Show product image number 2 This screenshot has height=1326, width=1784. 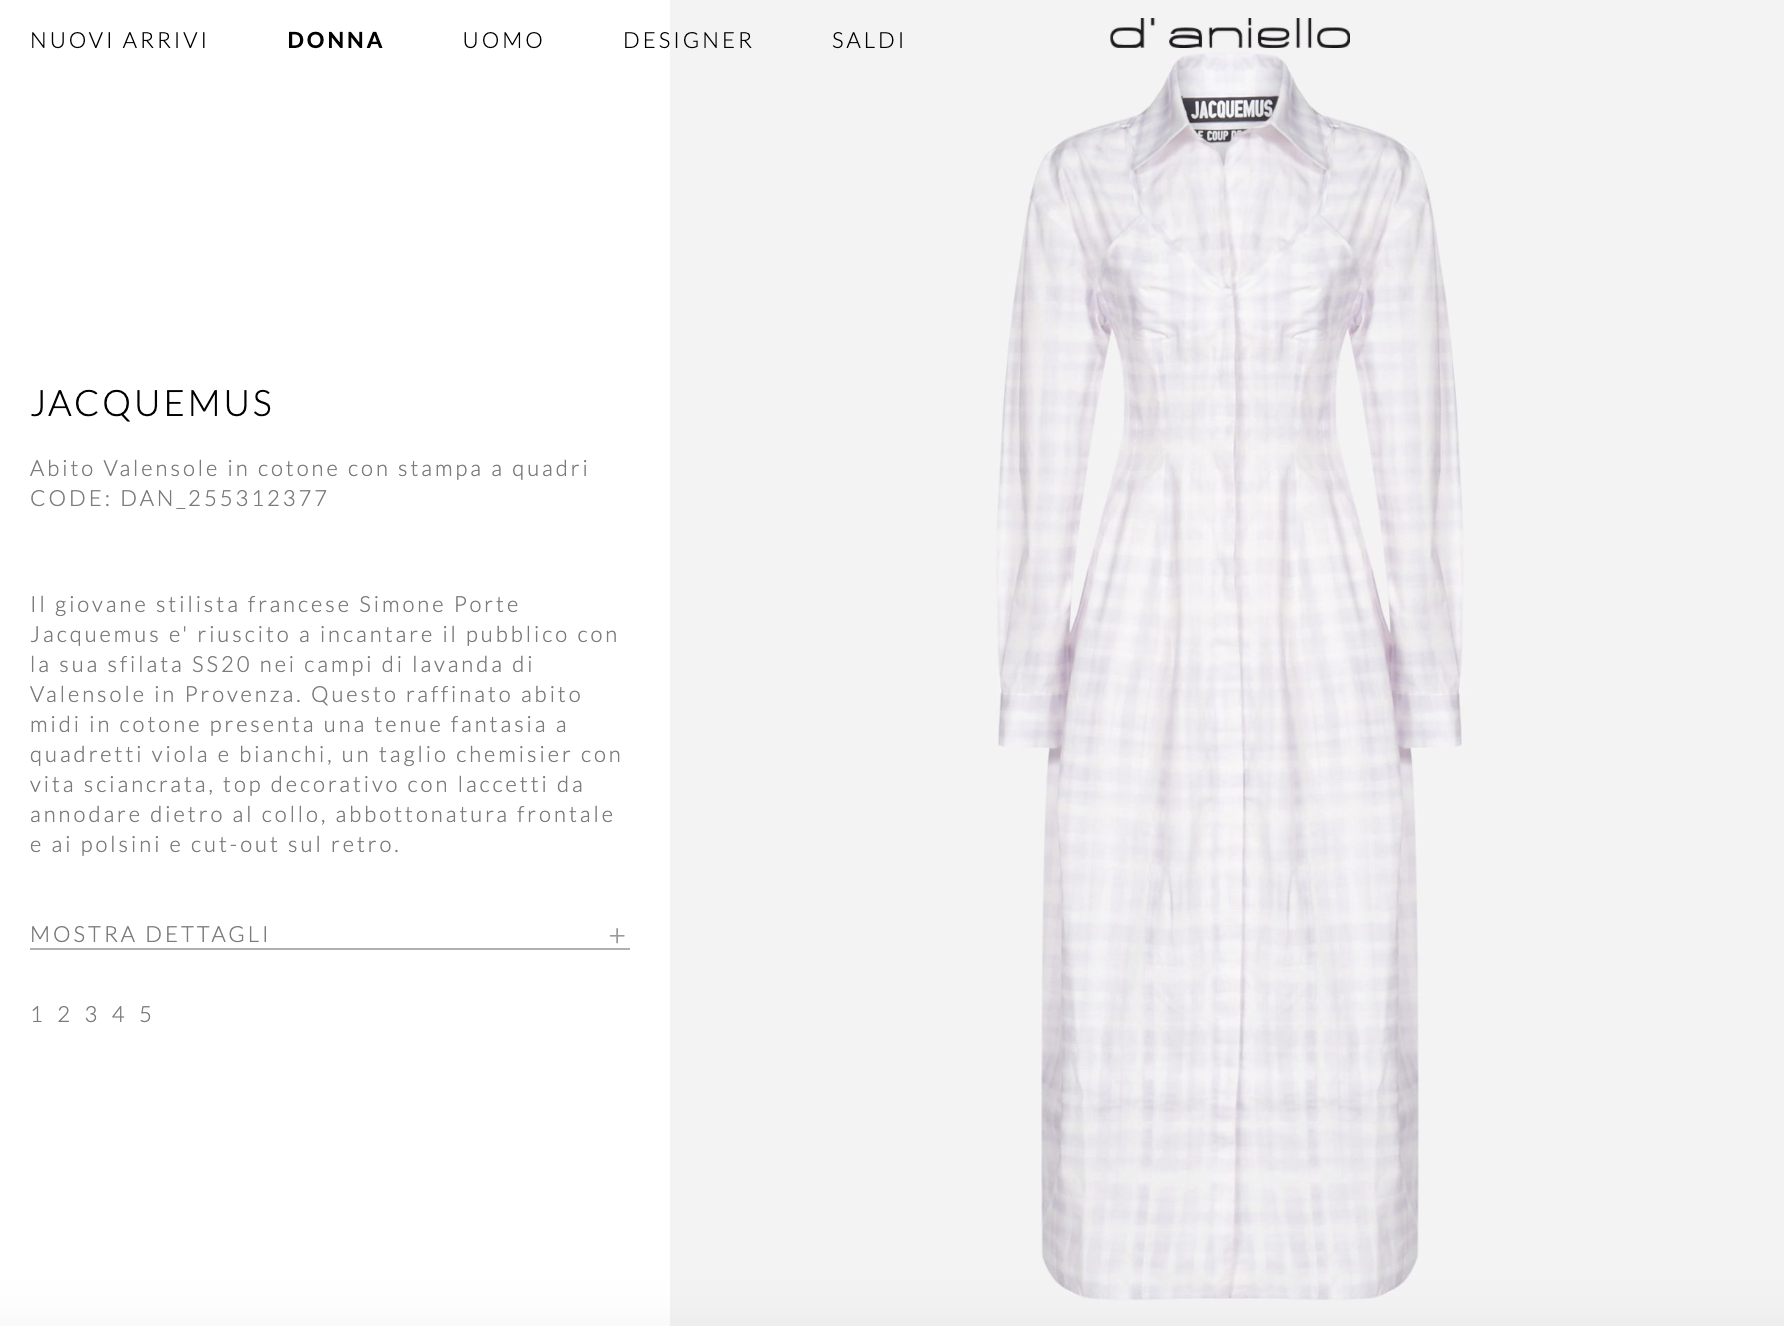(x=64, y=1014)
